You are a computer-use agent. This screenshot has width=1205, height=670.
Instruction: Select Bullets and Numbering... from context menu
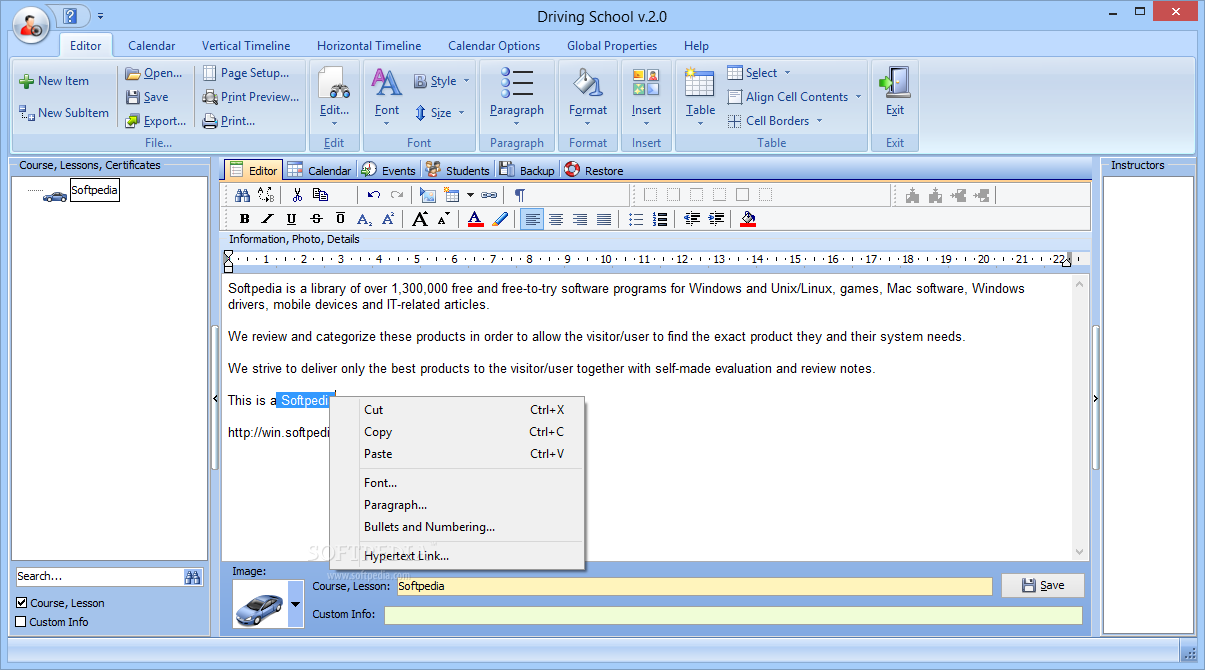click(457, 527)
